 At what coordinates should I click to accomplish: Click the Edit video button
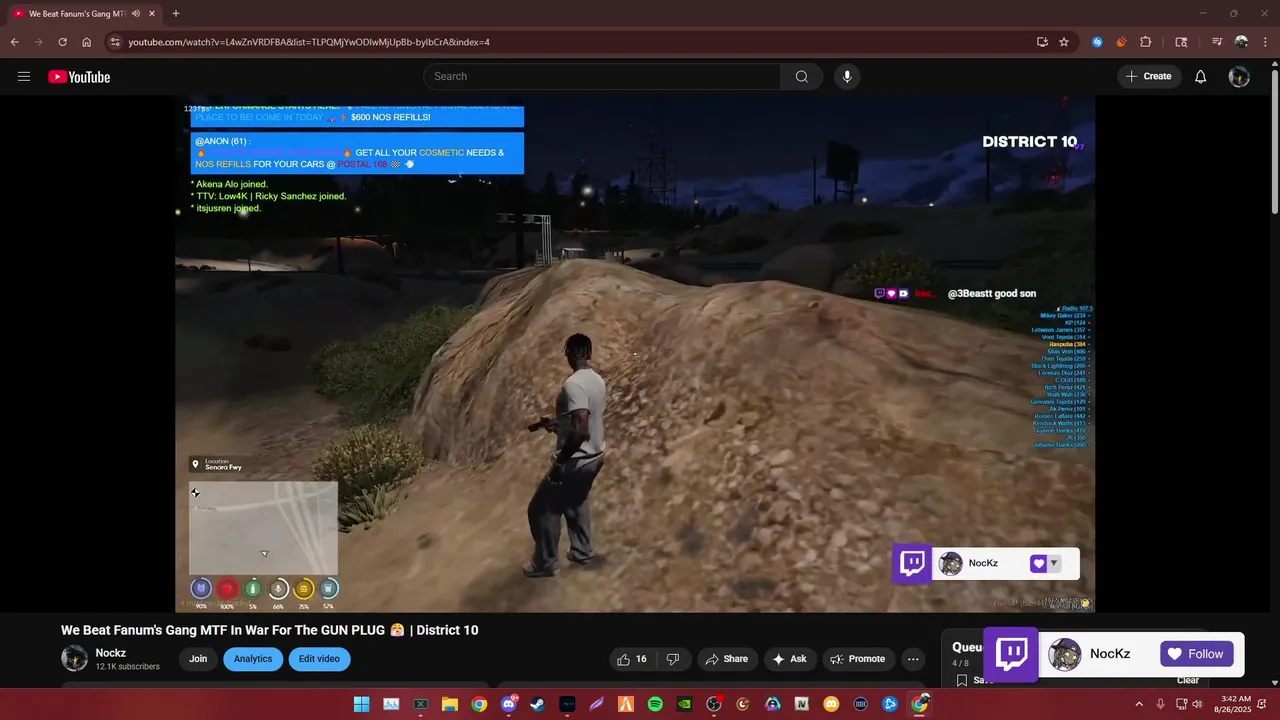pos(319,659)
